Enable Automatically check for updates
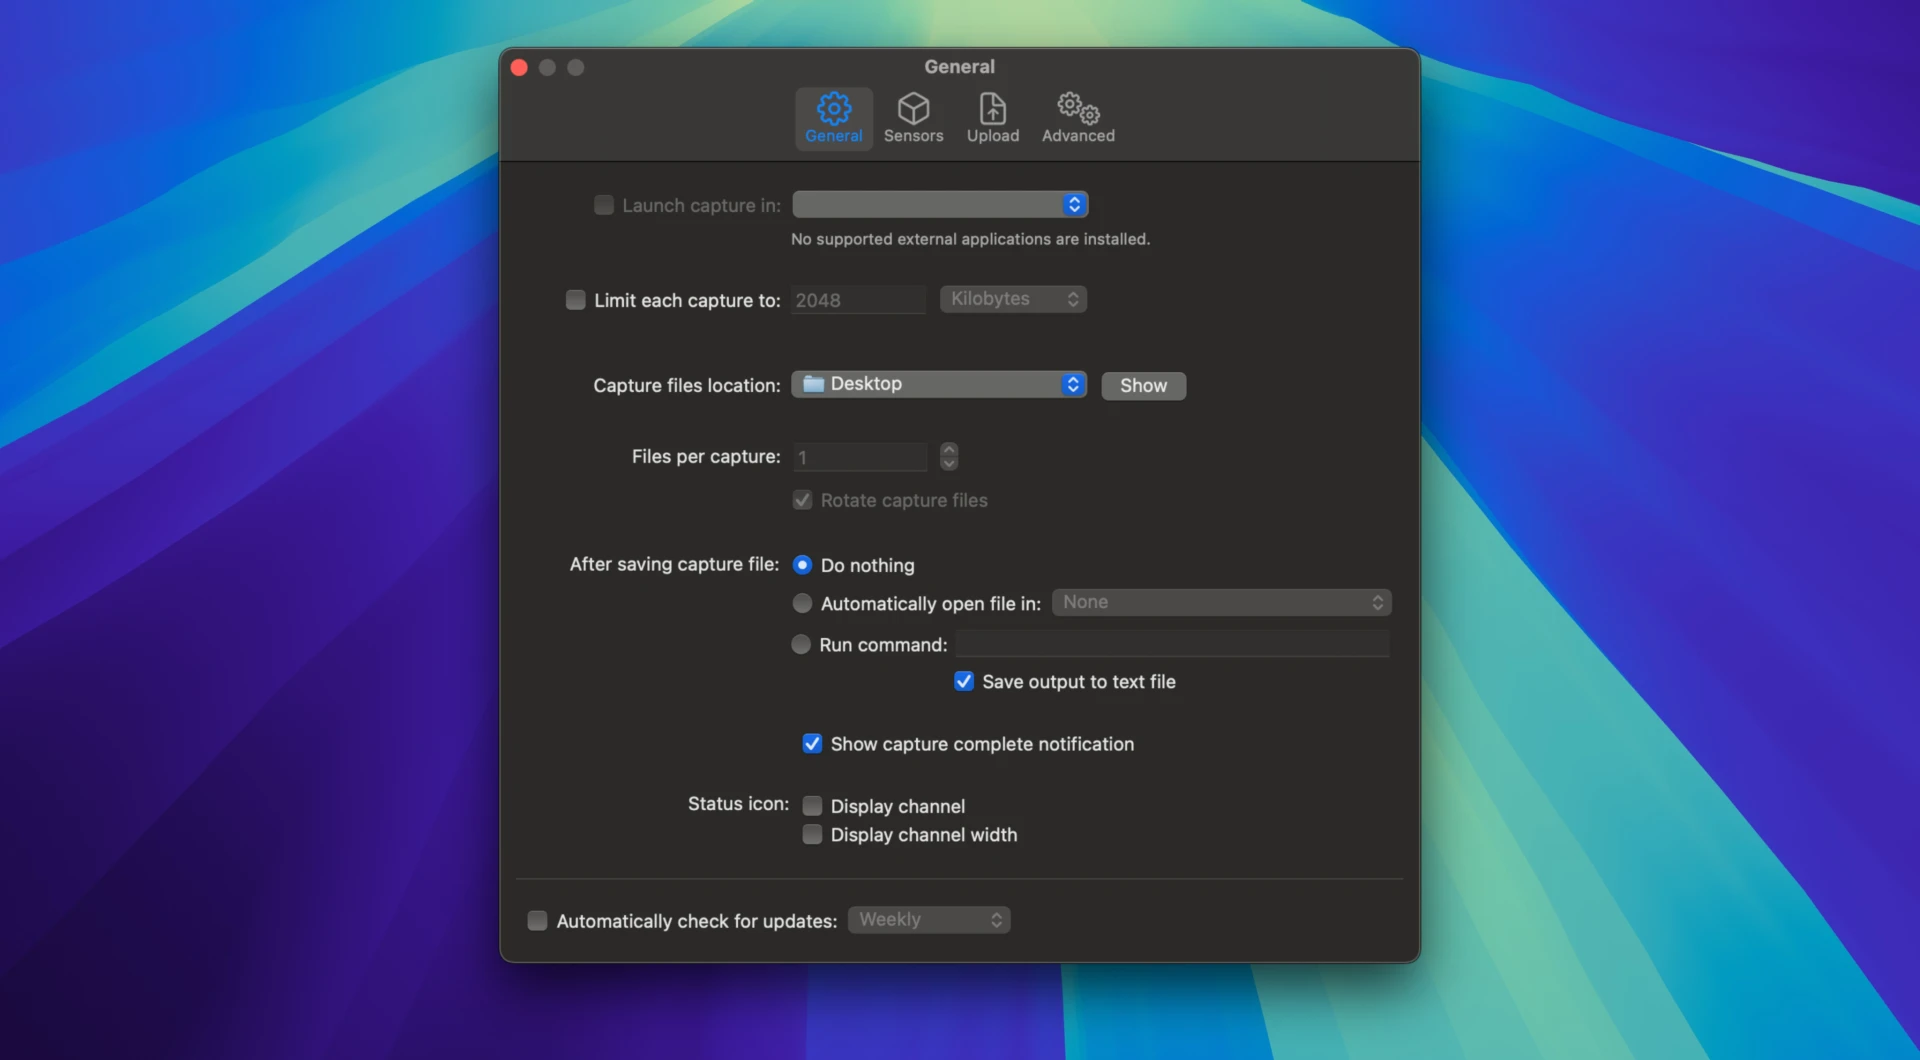 click(537, 920)
